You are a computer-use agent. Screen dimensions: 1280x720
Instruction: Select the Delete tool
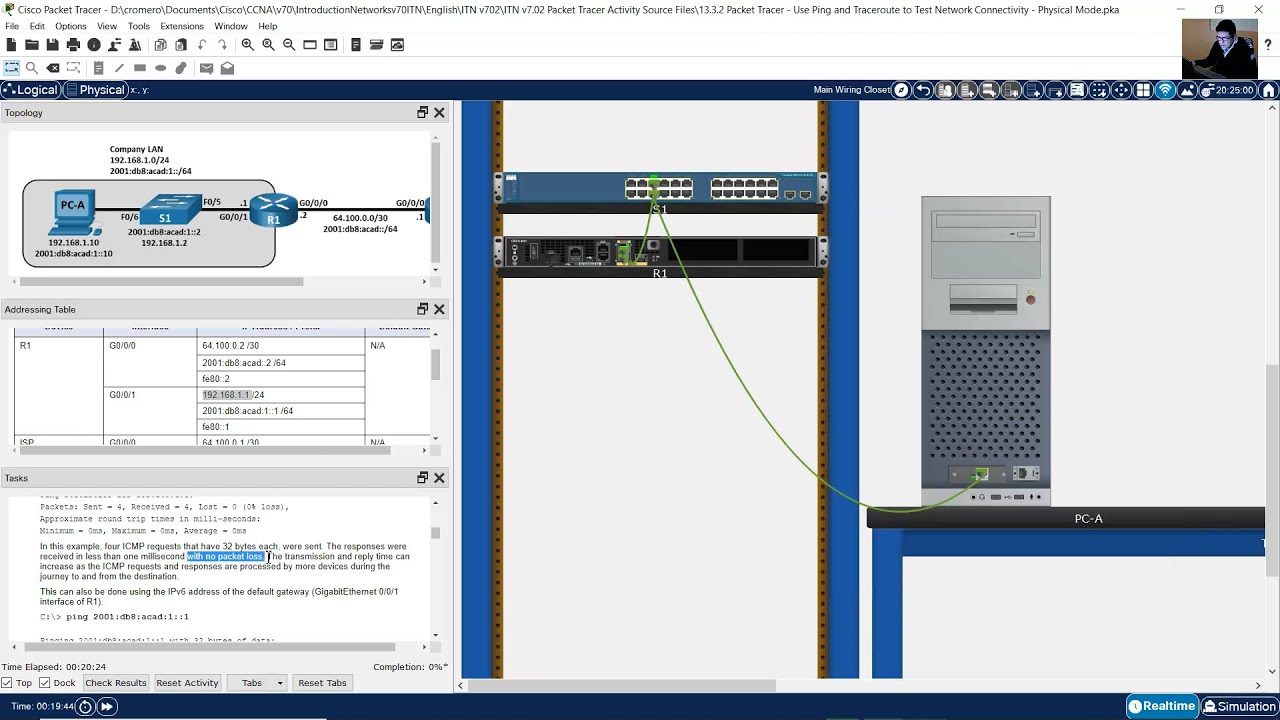coord(53,68)
